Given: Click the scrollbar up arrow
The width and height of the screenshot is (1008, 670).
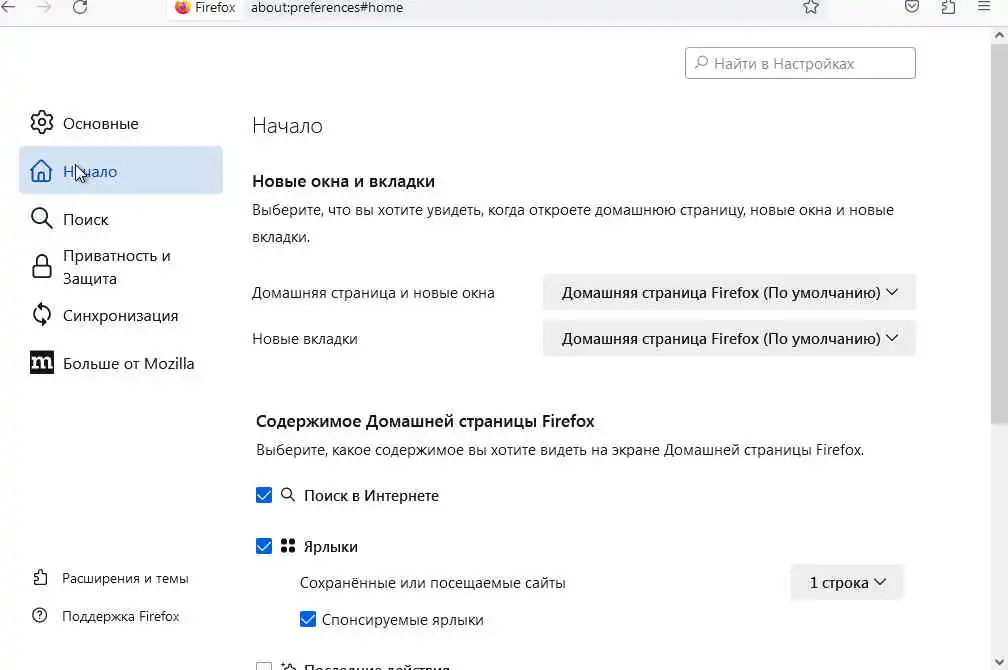Looking at the screenshot, I should pos(999,35).
